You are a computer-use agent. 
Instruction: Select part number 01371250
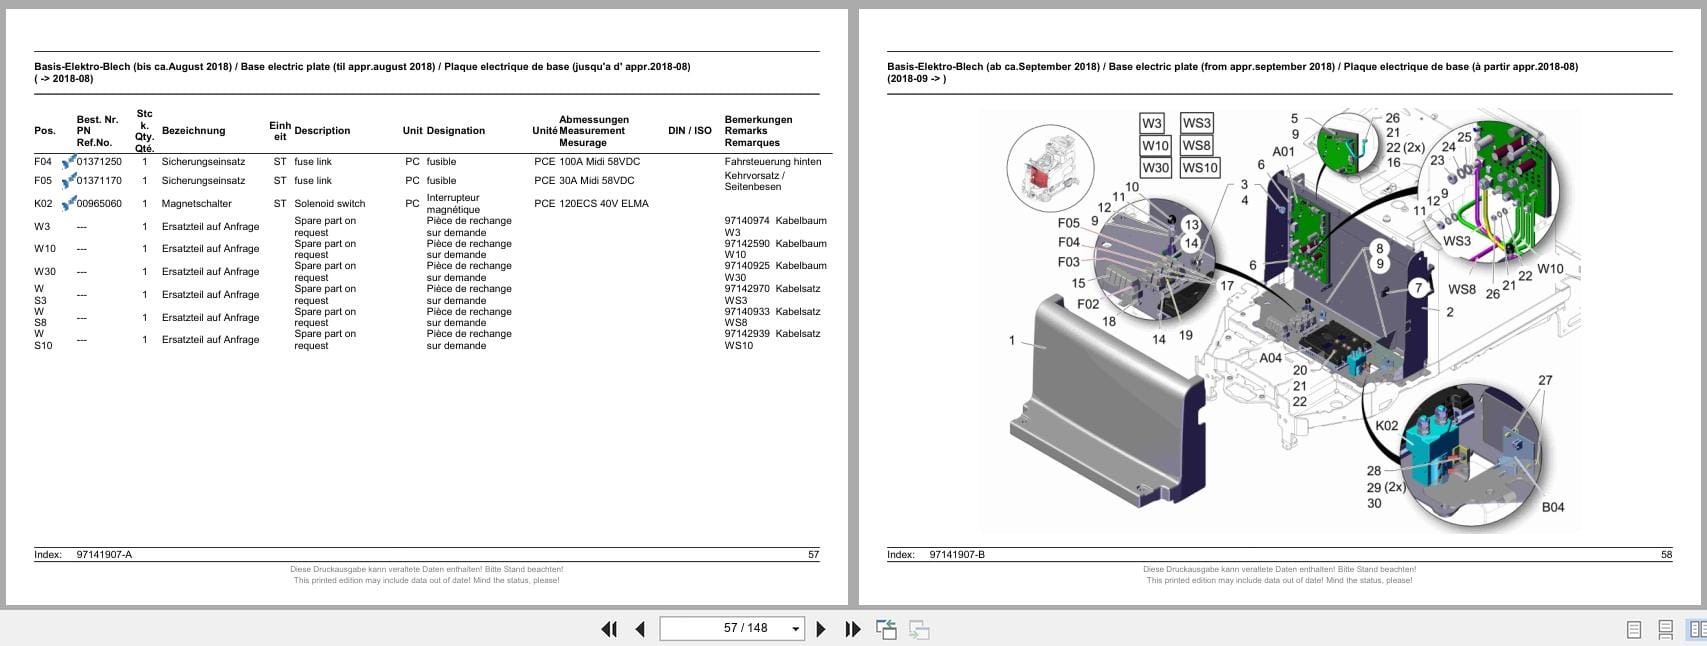tap(99, 162)
